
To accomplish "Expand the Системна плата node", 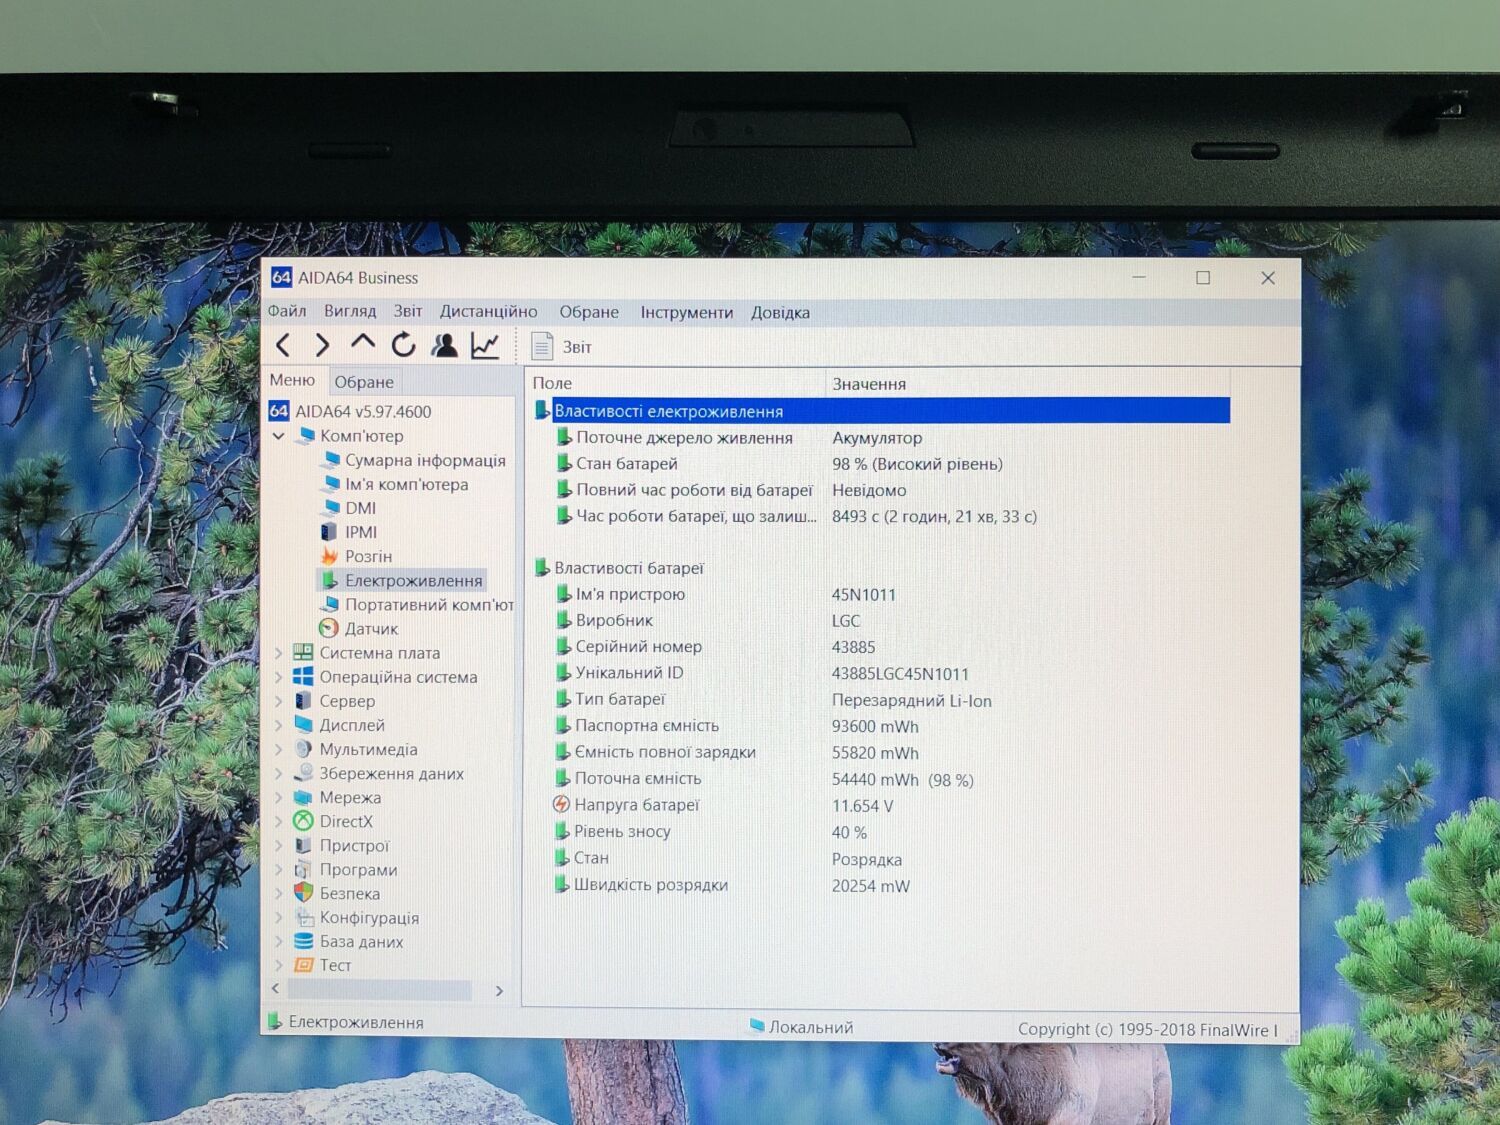I will [x=279, y=653].
